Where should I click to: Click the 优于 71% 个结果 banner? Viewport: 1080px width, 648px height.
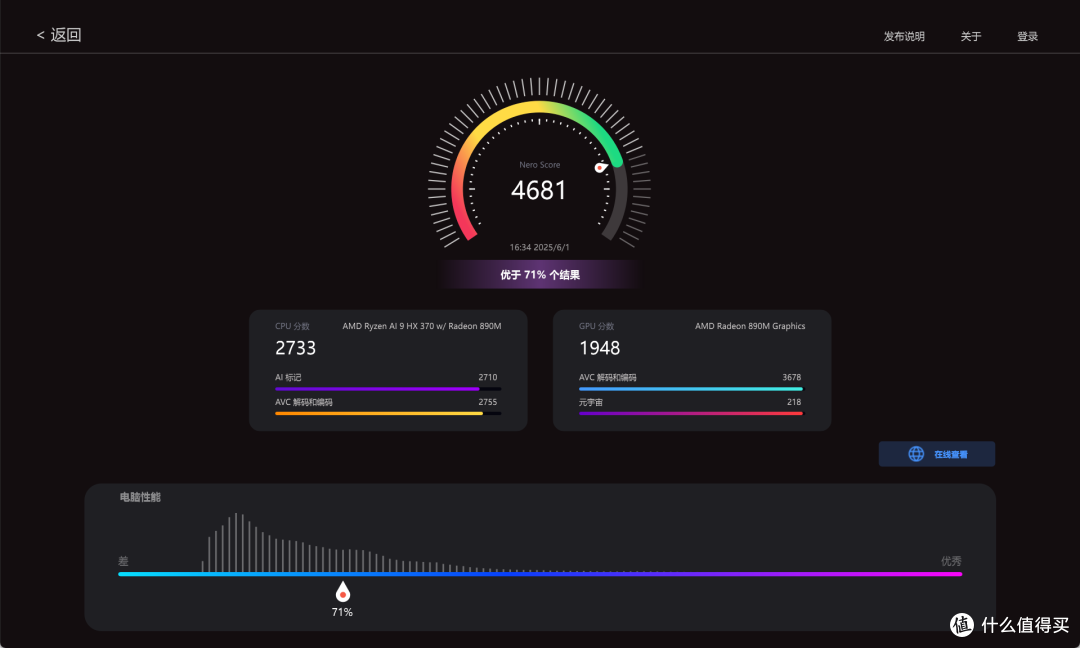pos(540,275)
